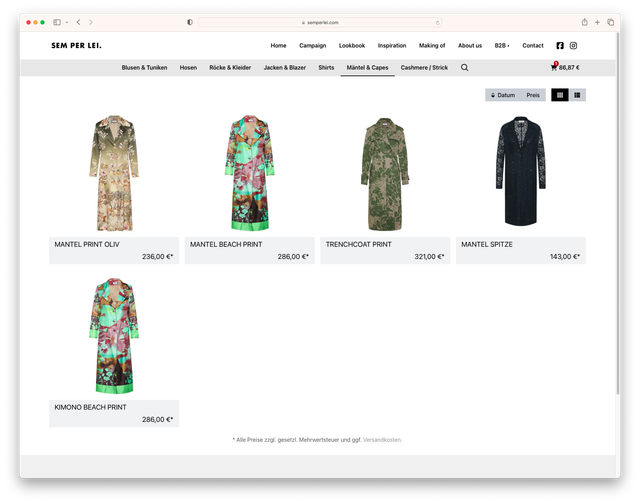Click the search magnifier icon
This screenshot has width=640, height=504.
464,68
